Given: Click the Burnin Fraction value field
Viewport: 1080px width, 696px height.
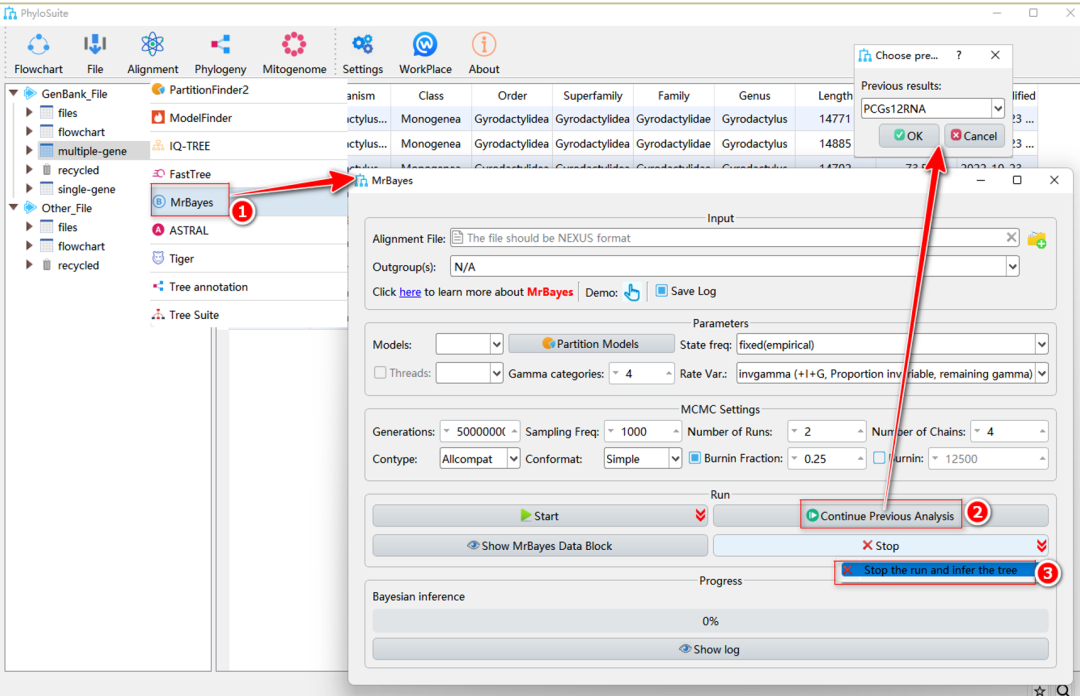Looking at the screenshot, I should pos(827,459).
